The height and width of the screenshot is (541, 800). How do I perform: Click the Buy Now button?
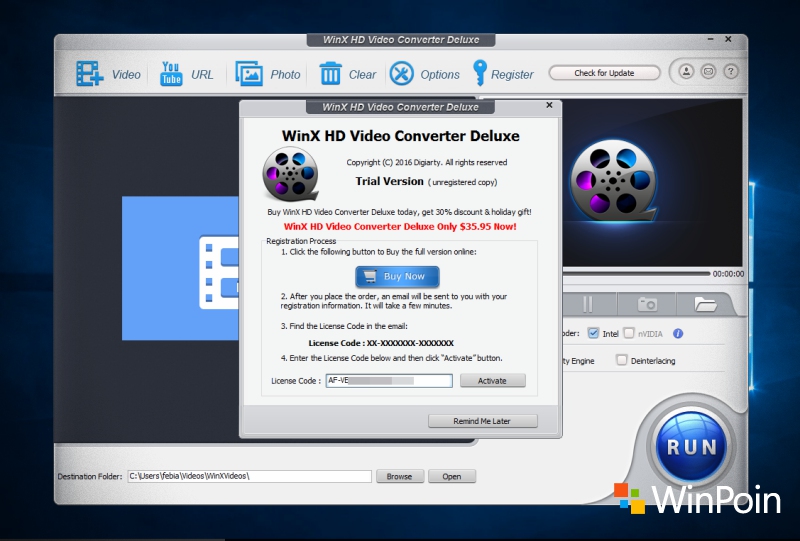pos(397,277)
